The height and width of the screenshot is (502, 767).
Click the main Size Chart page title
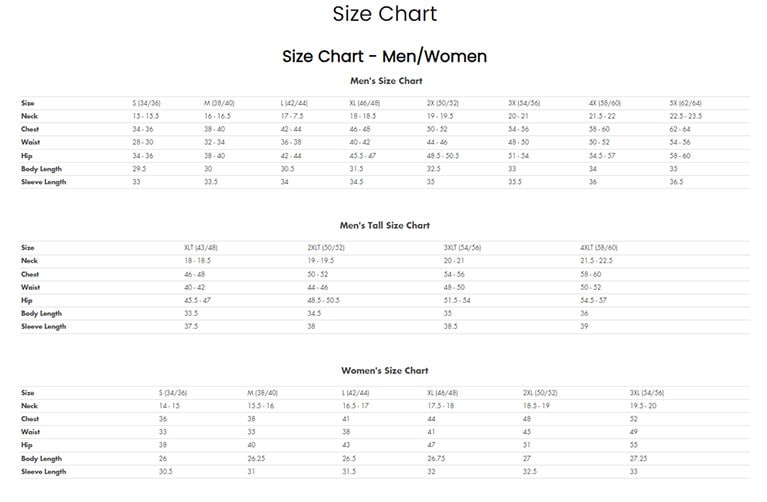(384, 14)
